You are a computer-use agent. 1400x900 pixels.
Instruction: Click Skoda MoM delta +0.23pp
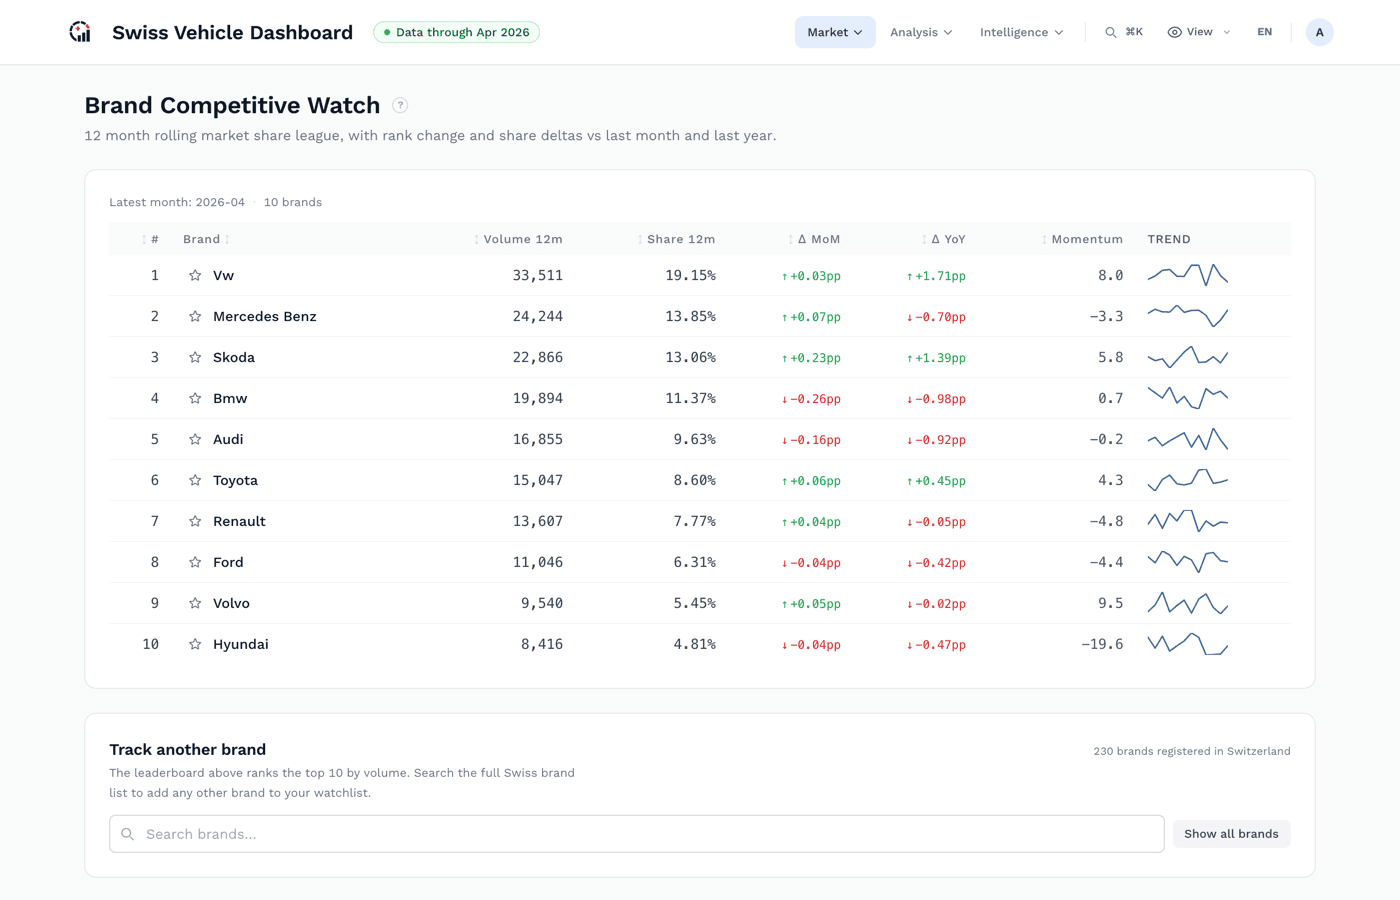pos(811,357)
